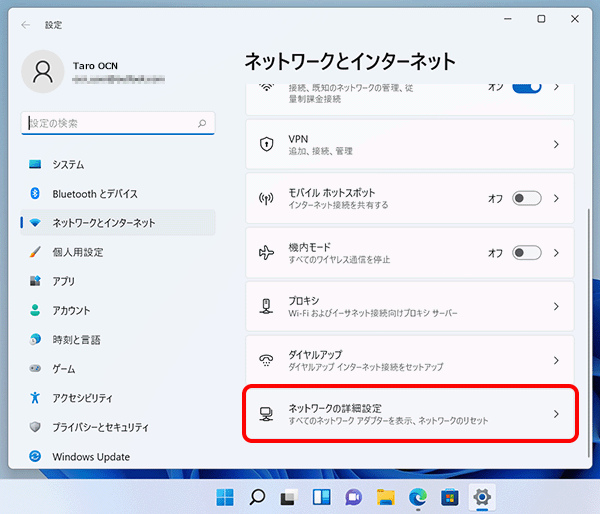Open 個人用設定 in the sidebar
The height and width of the screenshot is (514, 600).
(78, 252)
